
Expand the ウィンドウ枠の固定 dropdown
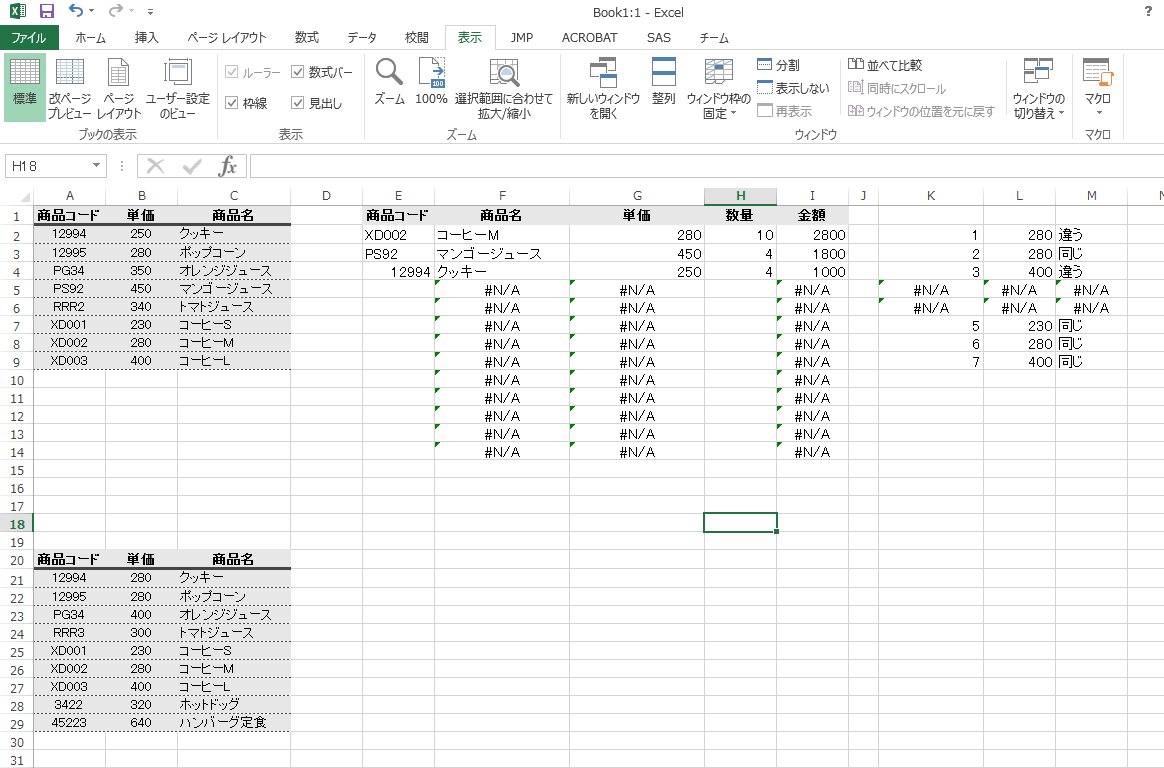pyautogui.click(x=718, y=88)
